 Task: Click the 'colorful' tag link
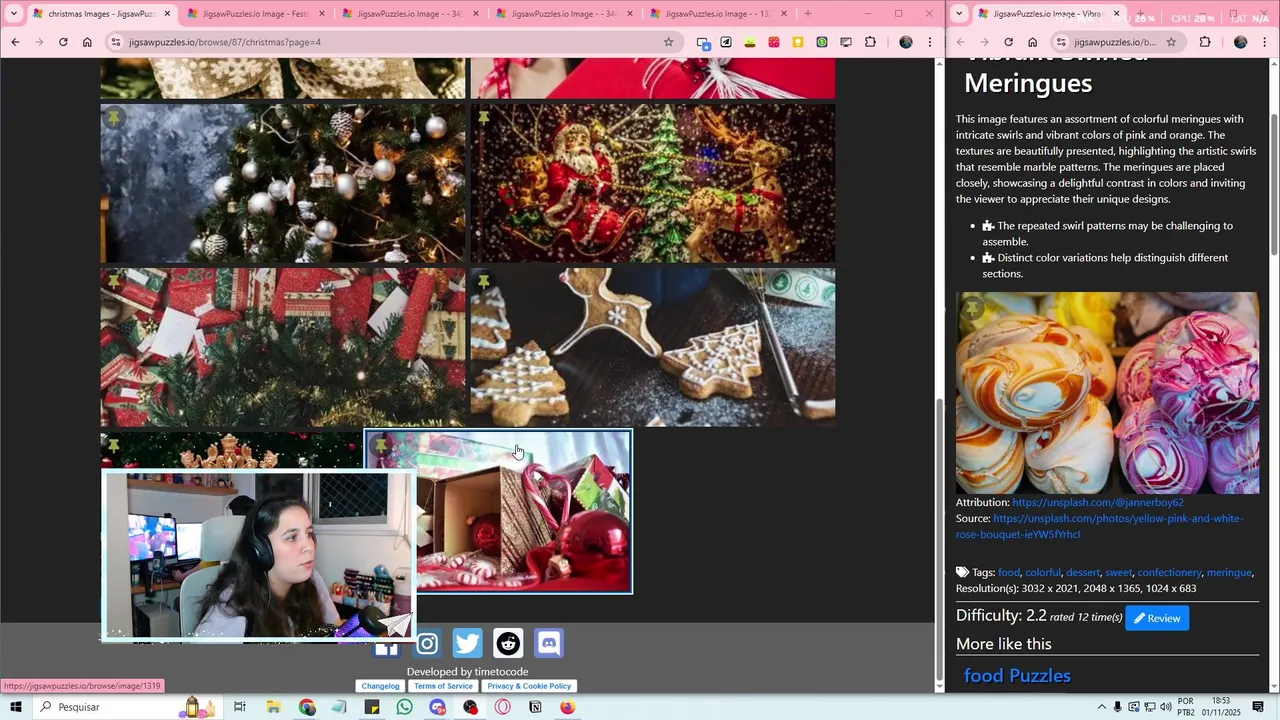1043,572
